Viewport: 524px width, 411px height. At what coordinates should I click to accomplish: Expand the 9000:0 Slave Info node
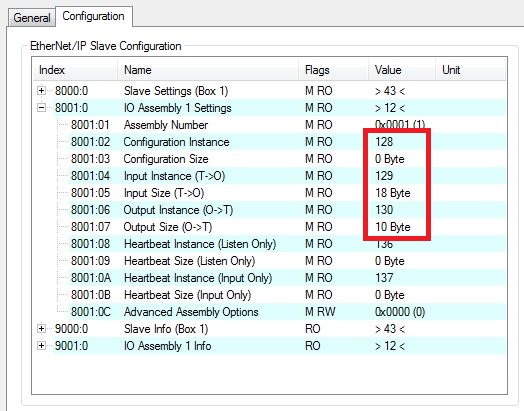(41, 329)
